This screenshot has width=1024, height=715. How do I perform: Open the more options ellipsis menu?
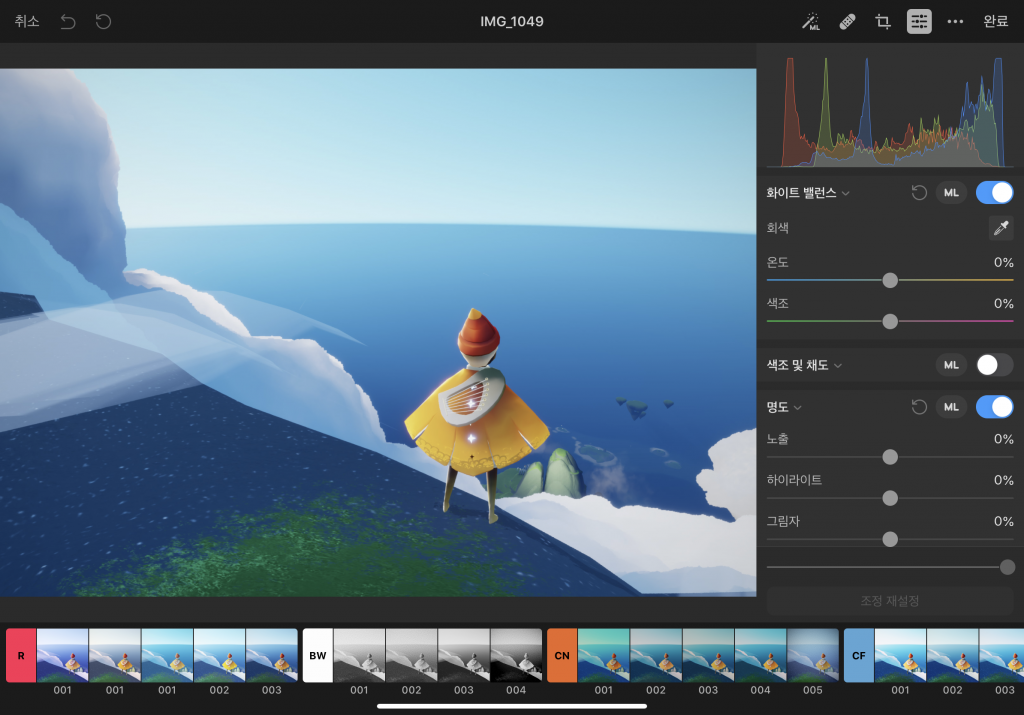955,22
